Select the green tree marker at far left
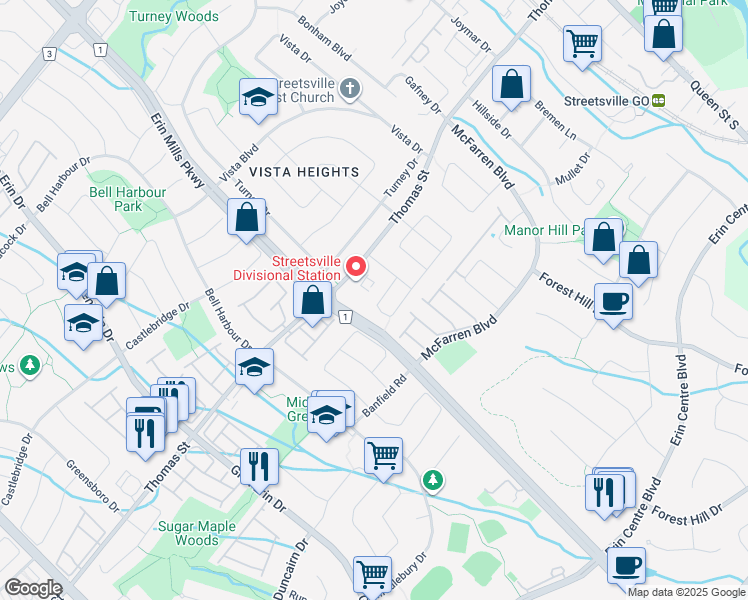The width and height of the screenshot is (748, 600). point(30,366)
